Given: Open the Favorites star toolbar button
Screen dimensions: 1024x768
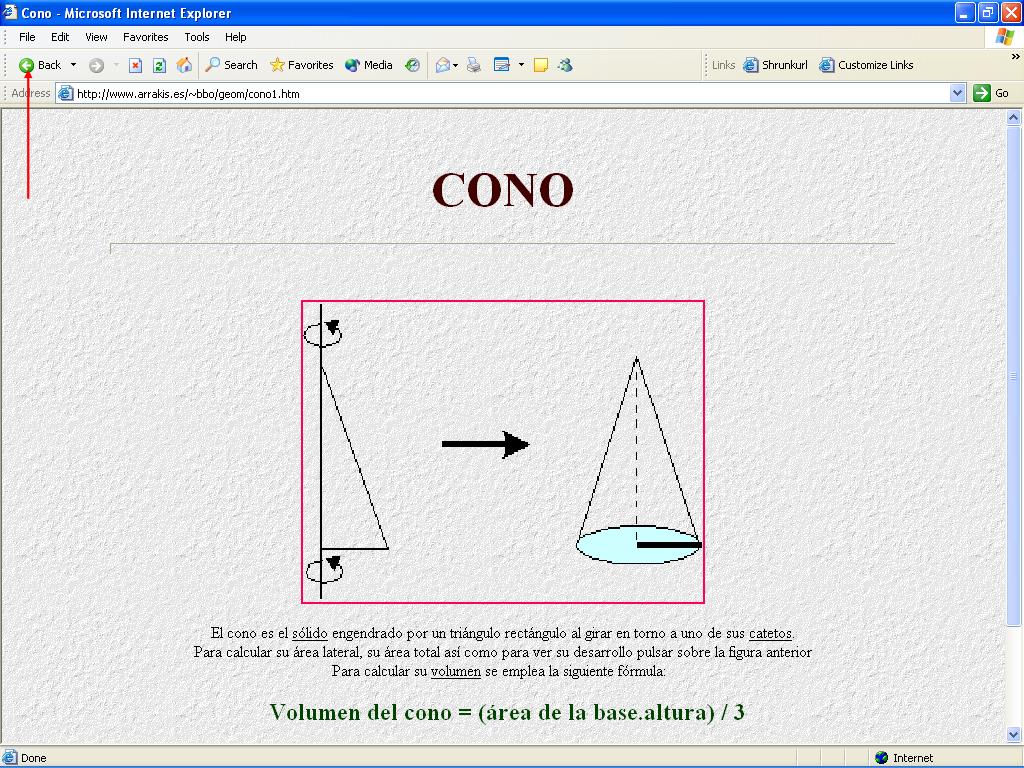Looking at the screenshot, I should (x=302, y=65).
